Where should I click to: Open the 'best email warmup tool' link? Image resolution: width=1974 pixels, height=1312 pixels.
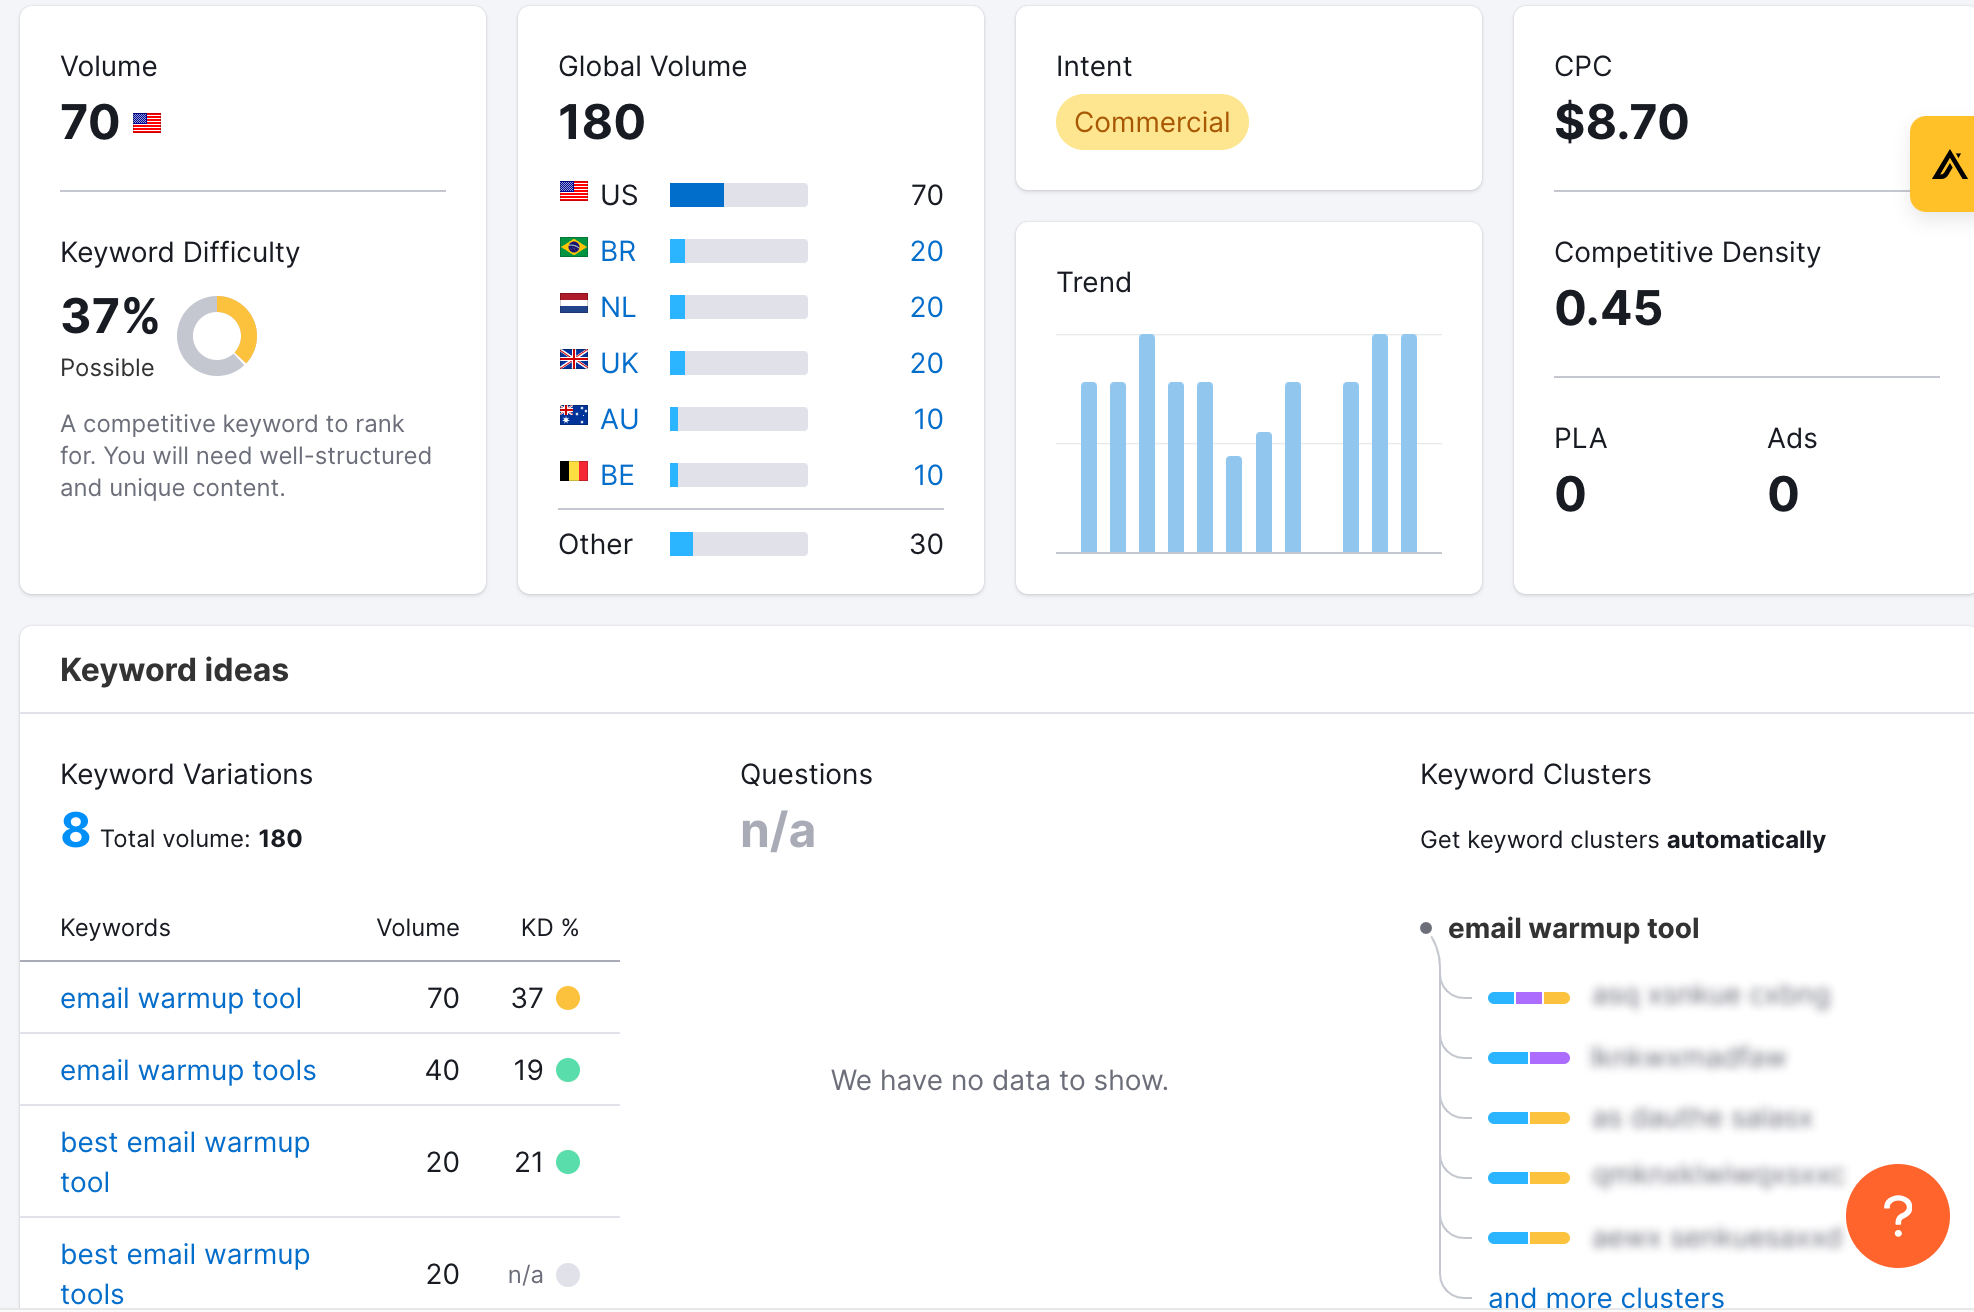point(185,1161)
